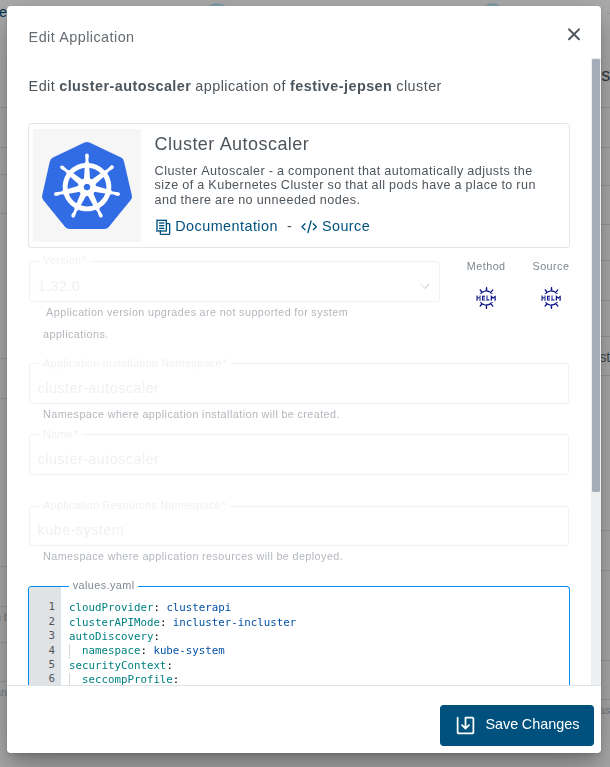Expand the Version dropdown chevron
The image size is (610, 767).
(x=425, y=286)
